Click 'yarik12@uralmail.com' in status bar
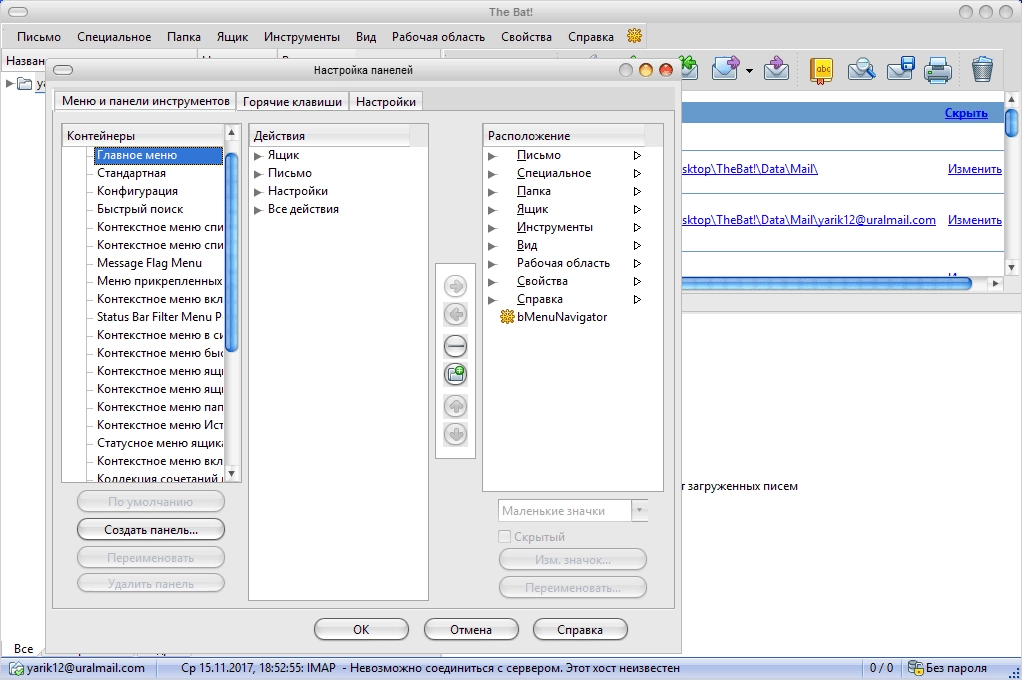 85,668
